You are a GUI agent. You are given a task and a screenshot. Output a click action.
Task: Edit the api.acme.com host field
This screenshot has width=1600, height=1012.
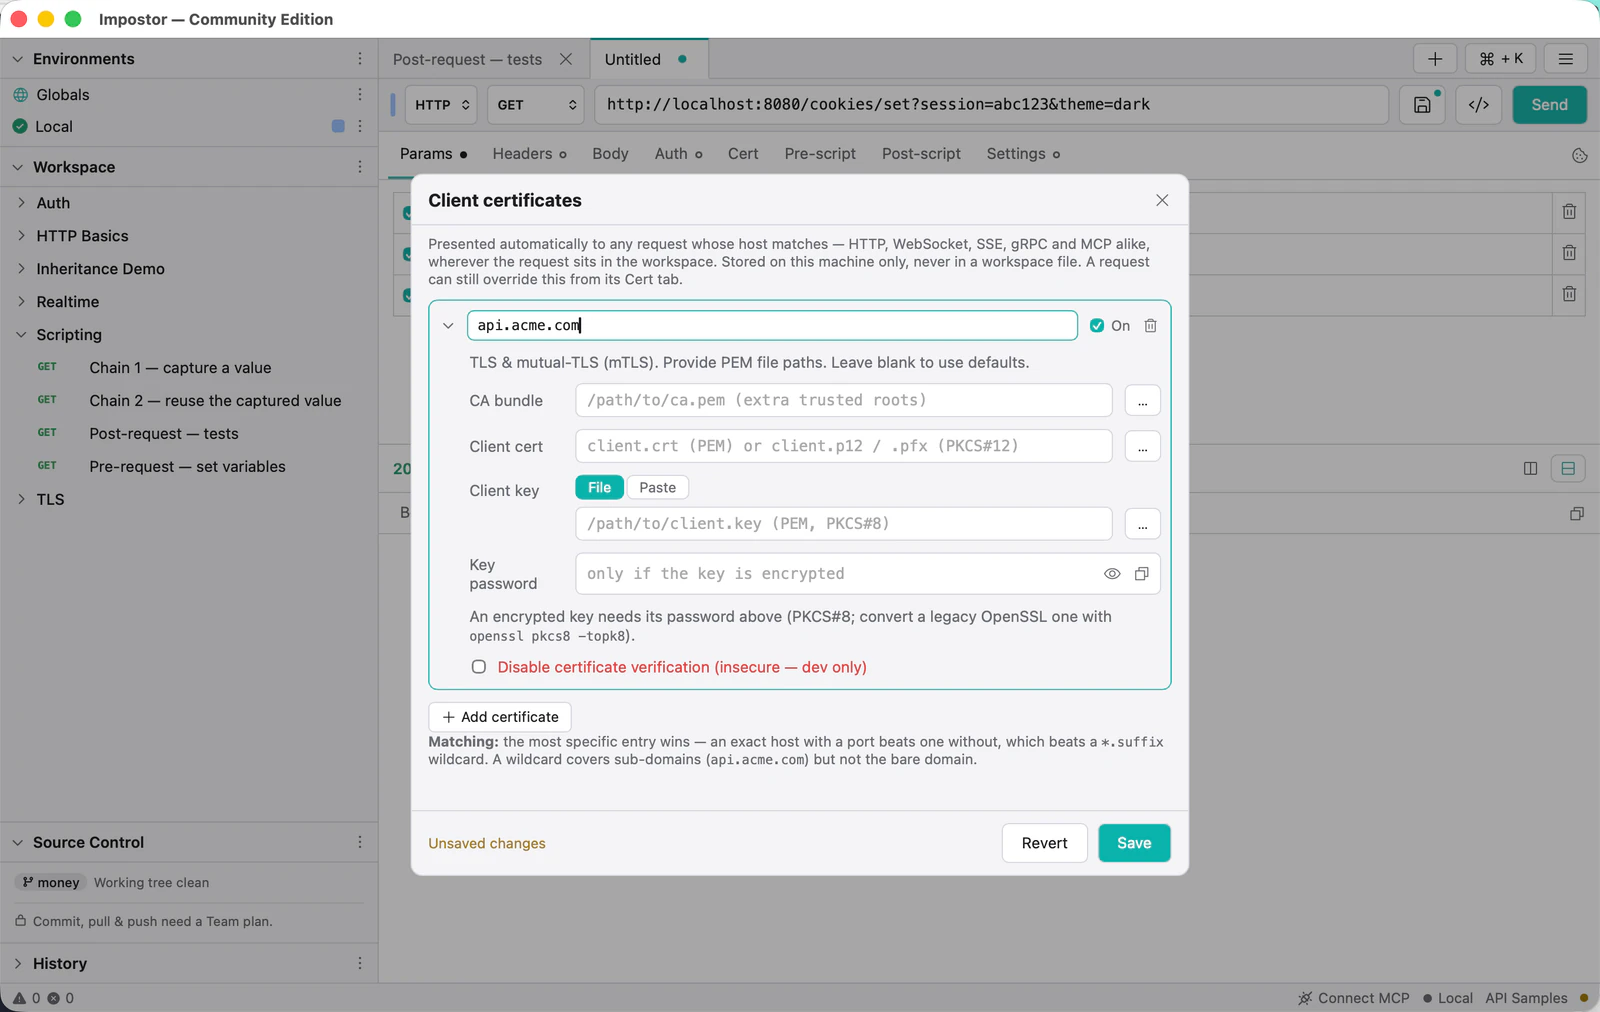(772, 326)
